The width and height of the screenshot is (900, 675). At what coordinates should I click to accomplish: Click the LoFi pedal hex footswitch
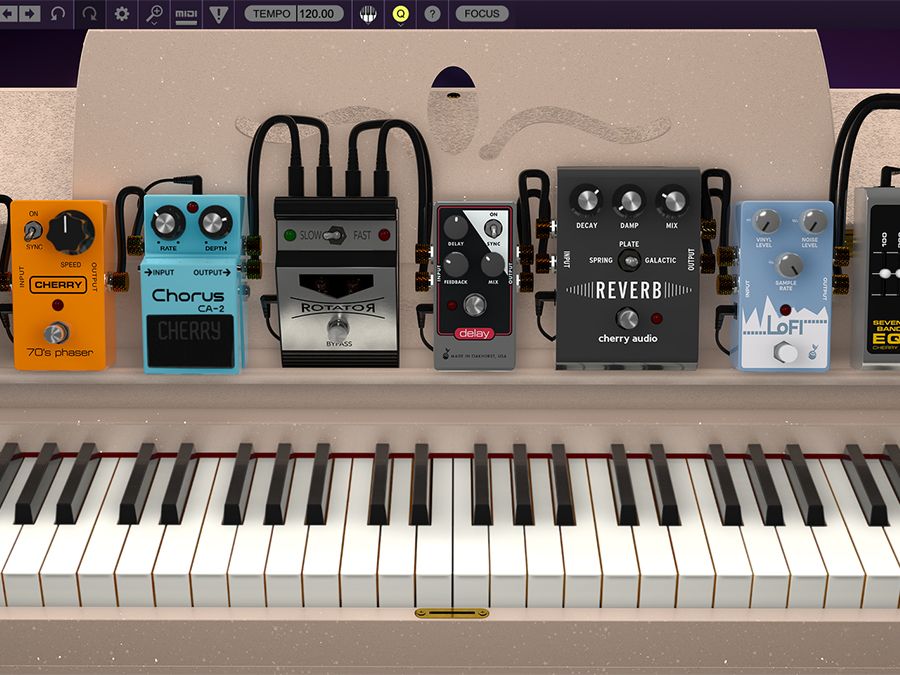click(x=783, y=352)
